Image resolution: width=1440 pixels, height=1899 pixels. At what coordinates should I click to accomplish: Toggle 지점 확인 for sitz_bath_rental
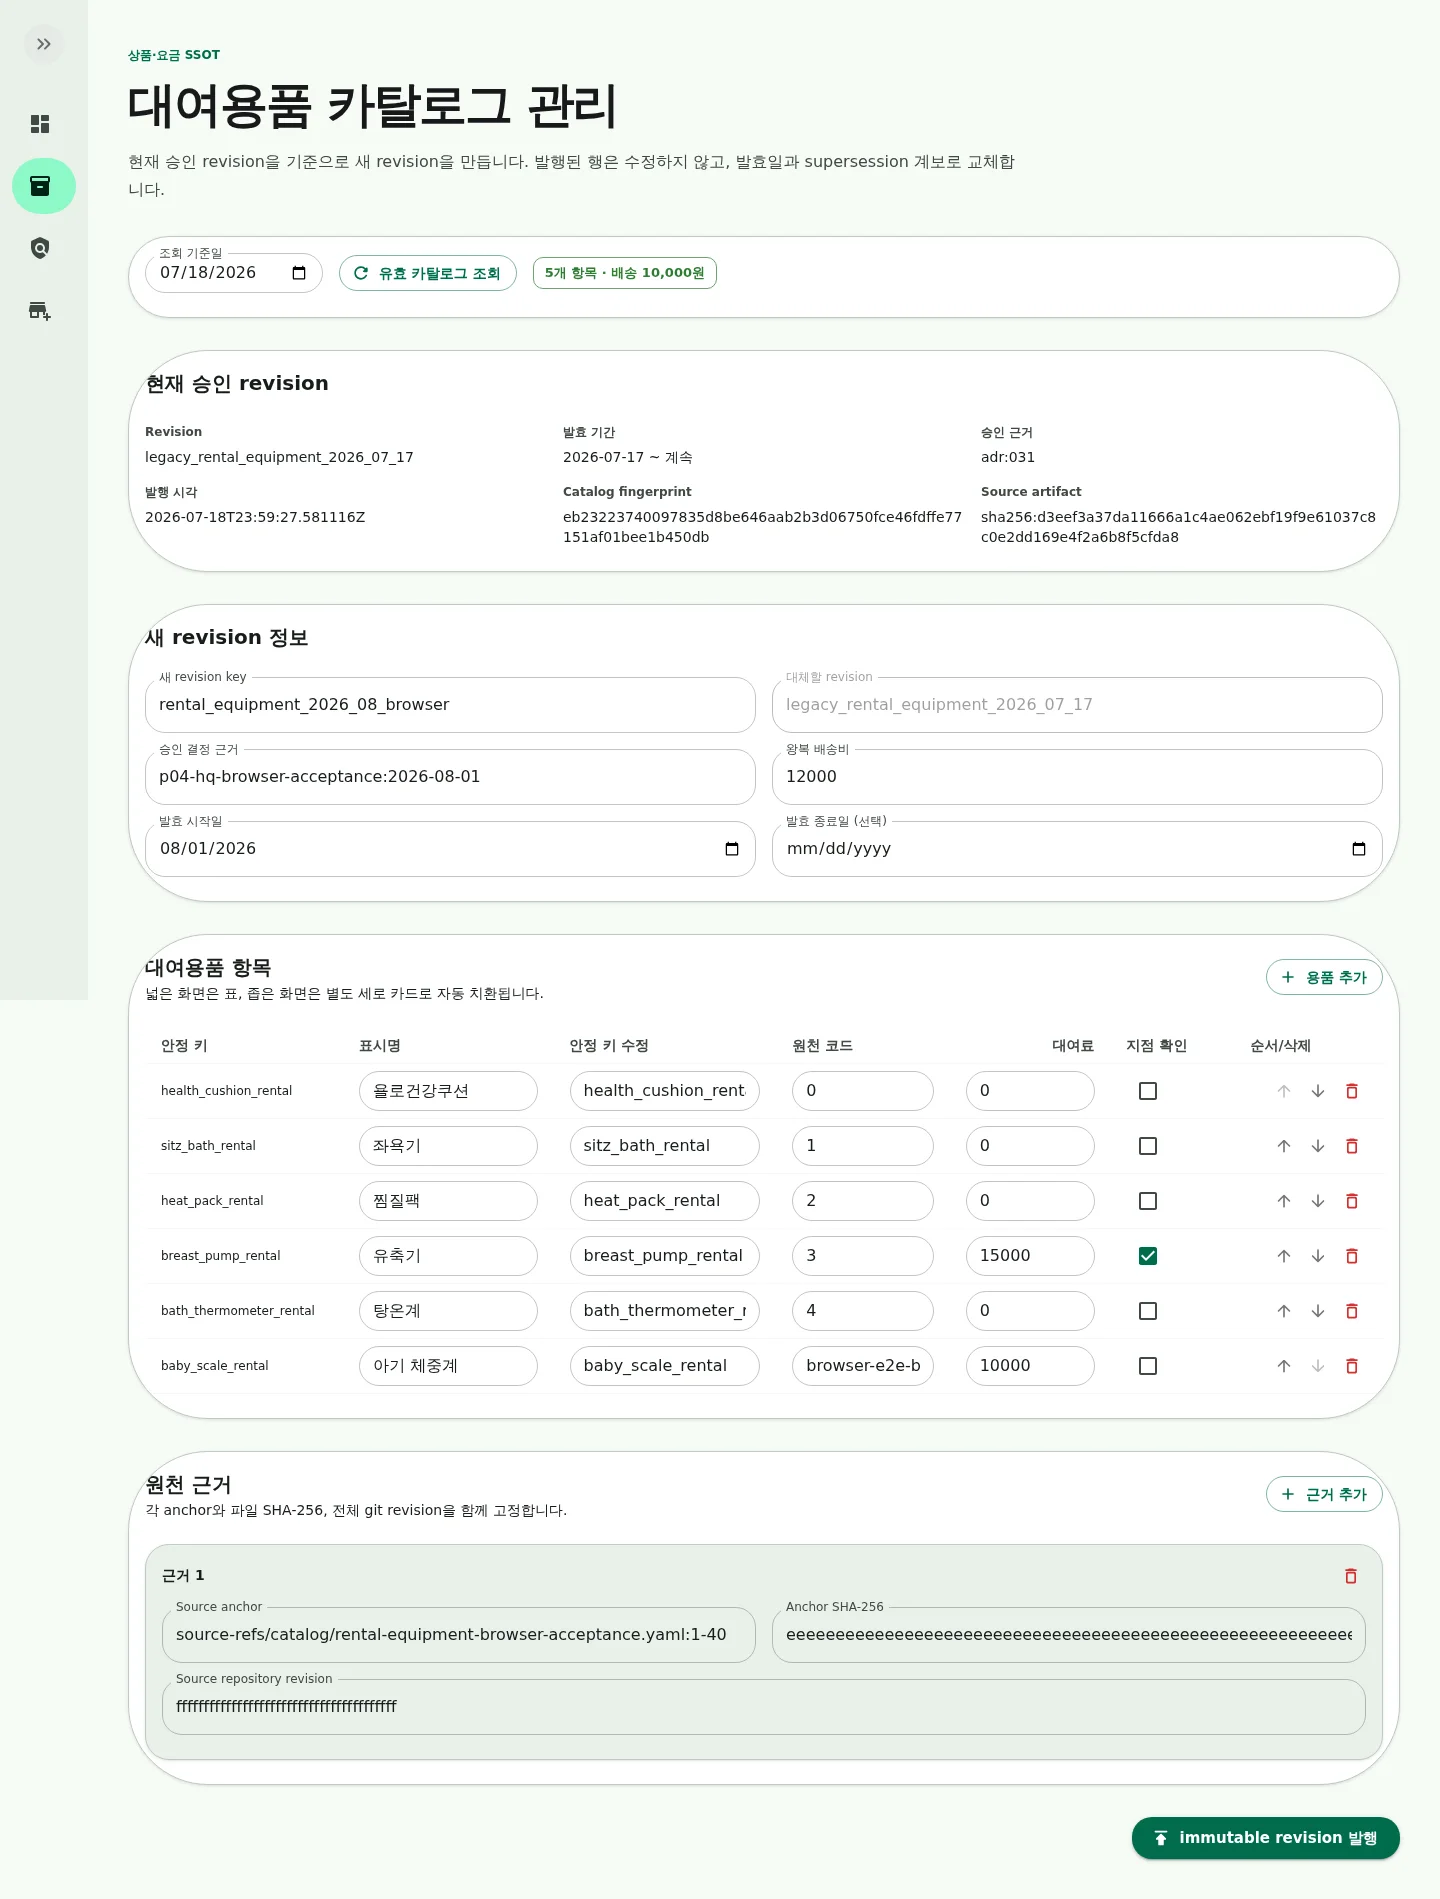pyautogui.click(x=1148, y=1146)
